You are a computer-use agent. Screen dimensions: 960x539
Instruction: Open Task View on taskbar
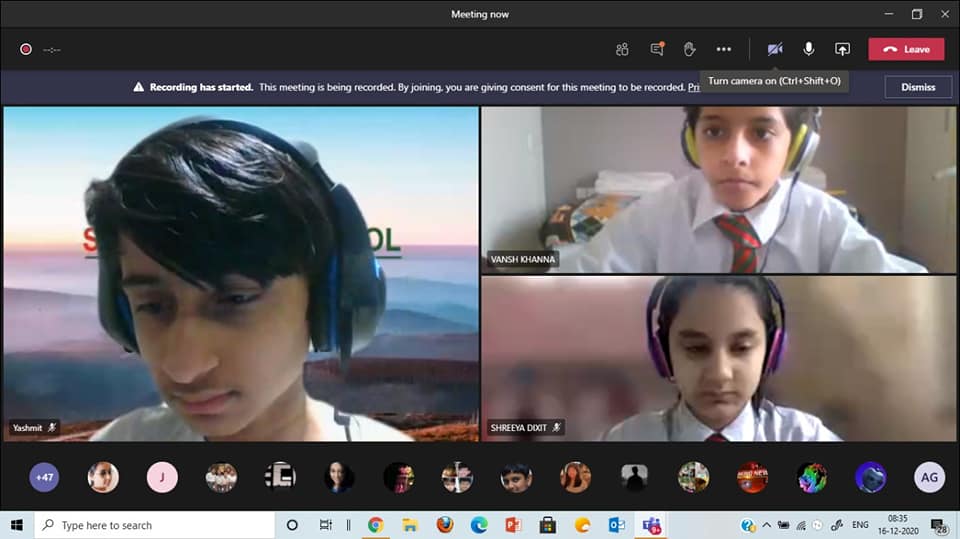(x=326, y=525)
